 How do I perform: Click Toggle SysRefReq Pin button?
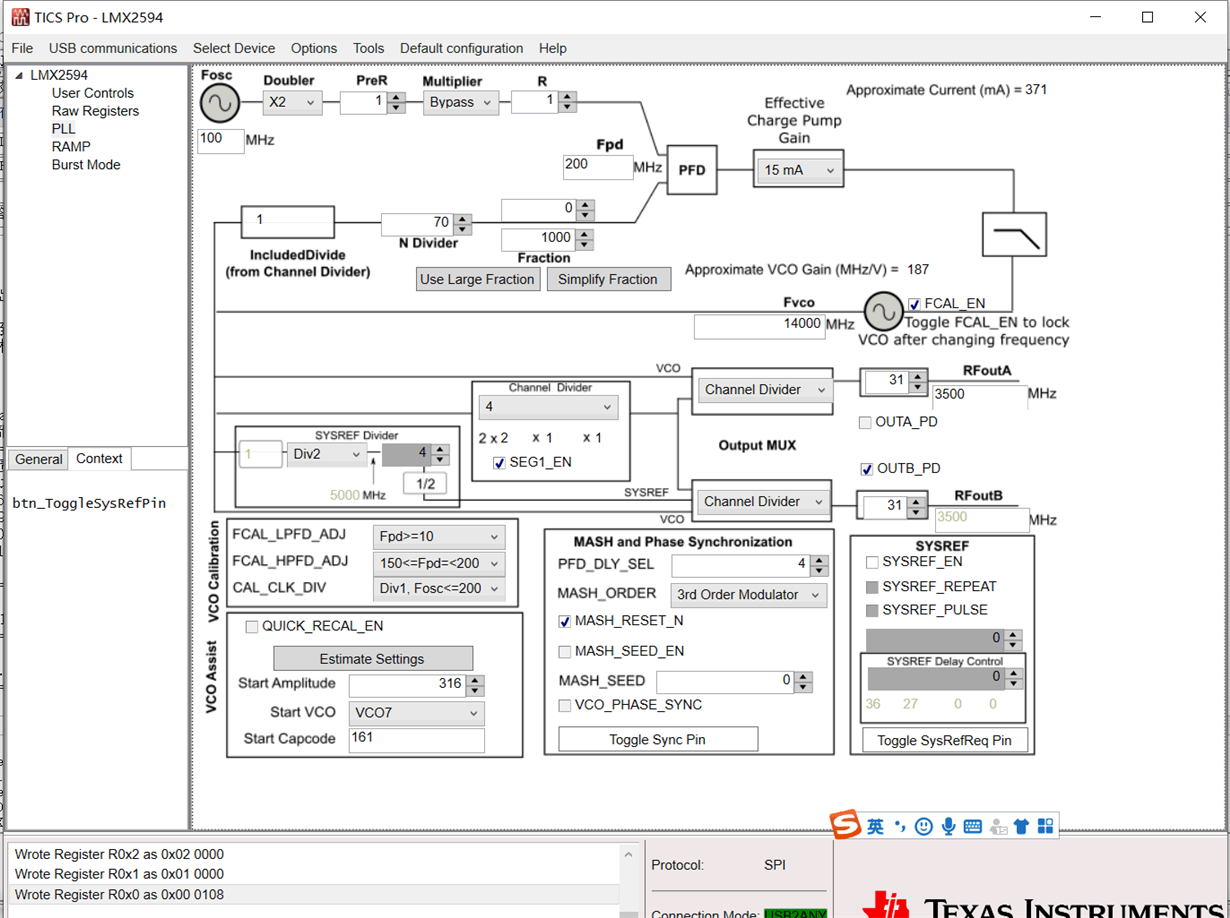(x=945, y=741)
